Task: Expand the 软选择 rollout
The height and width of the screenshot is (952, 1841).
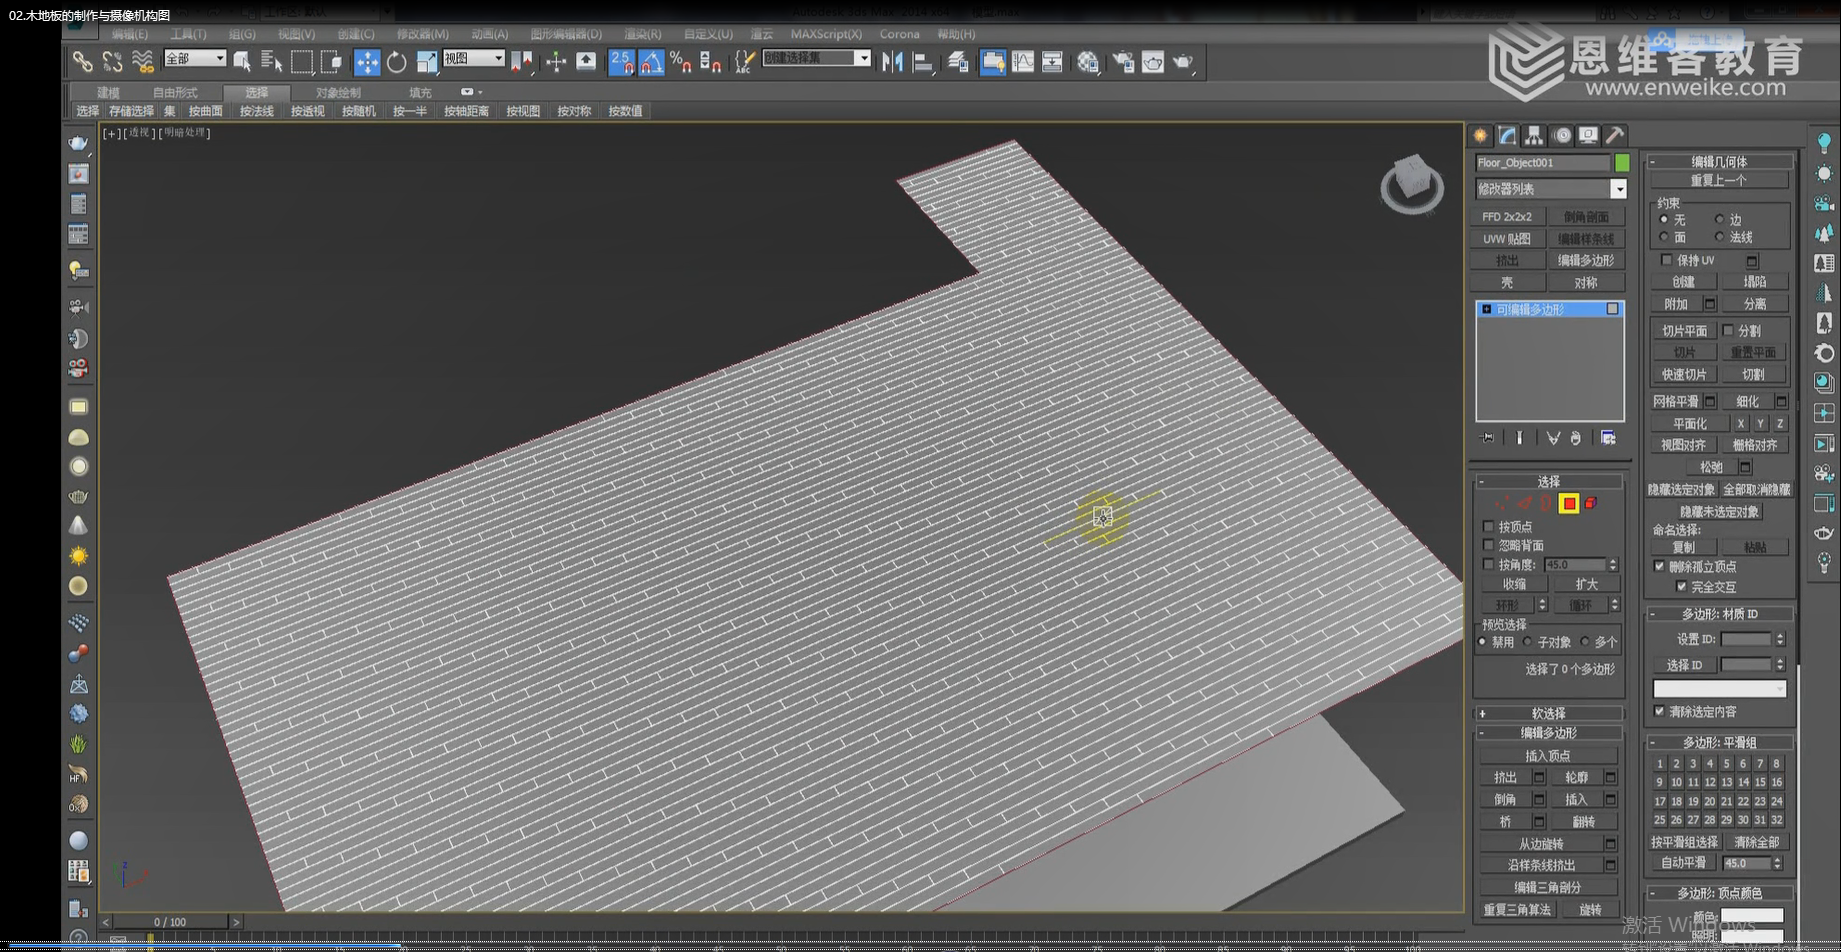Action: point(1549,714)
